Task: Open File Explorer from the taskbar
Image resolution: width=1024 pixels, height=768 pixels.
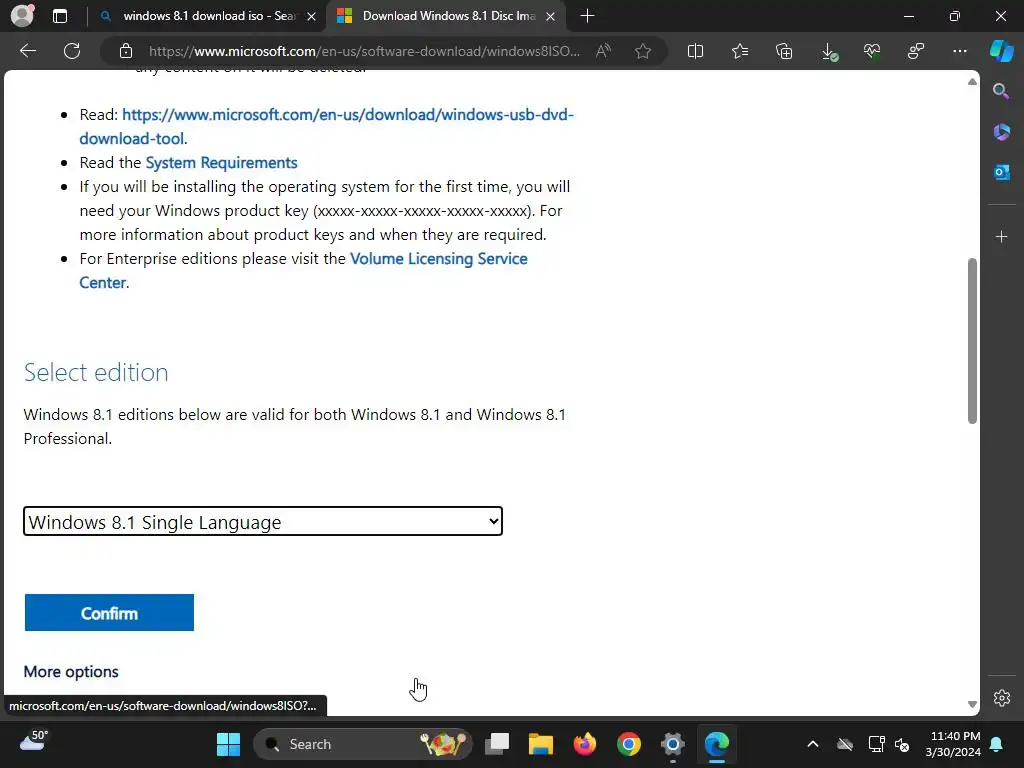Action: pyautogui.click(x=541, y=744)
